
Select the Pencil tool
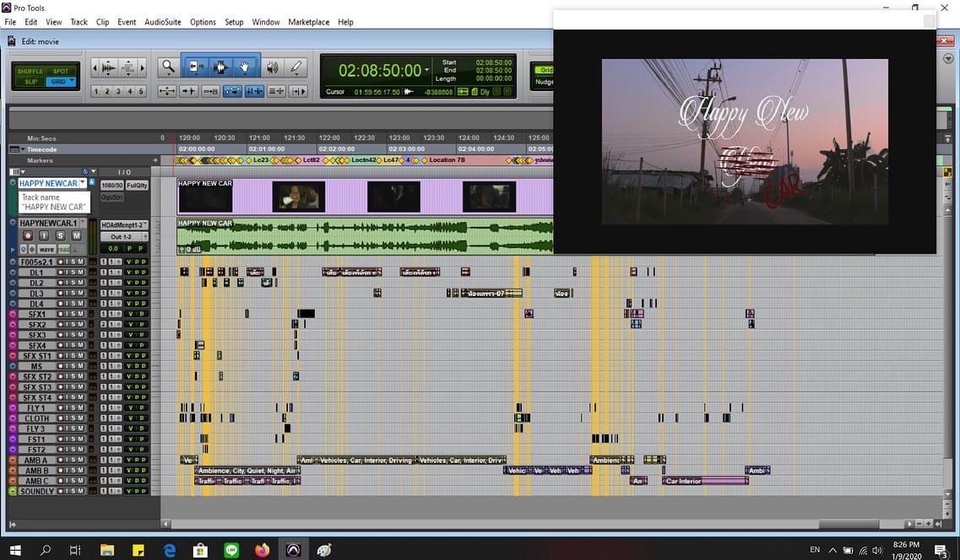296,67
